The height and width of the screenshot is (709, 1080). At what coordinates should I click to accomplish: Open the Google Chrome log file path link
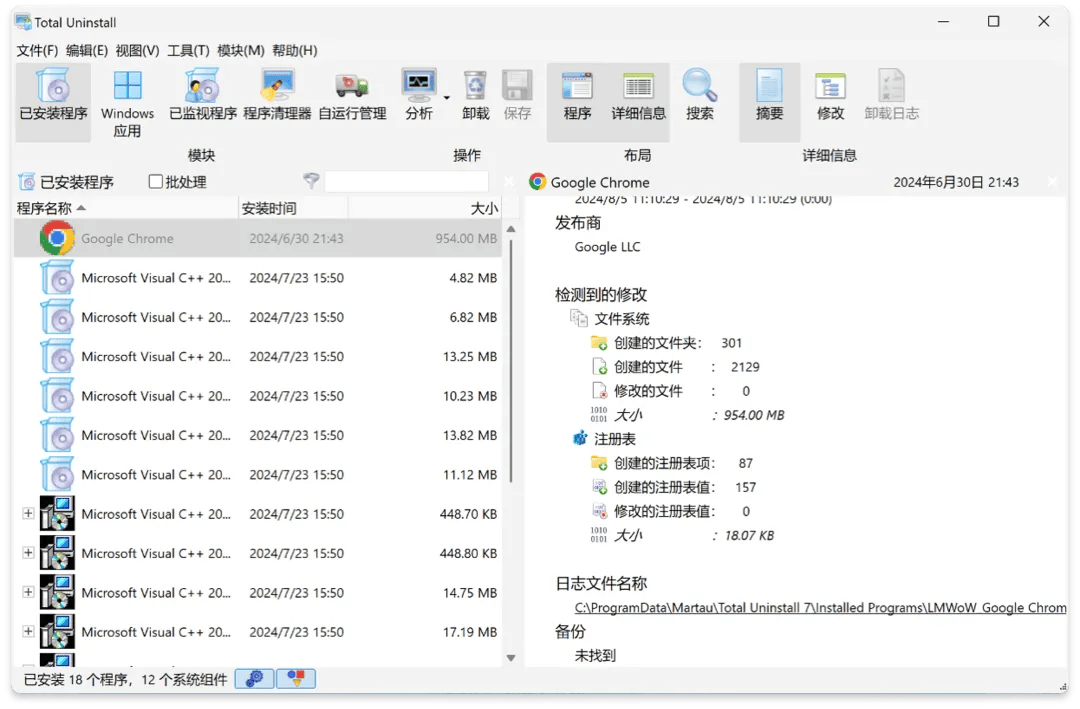pos(820,607)
